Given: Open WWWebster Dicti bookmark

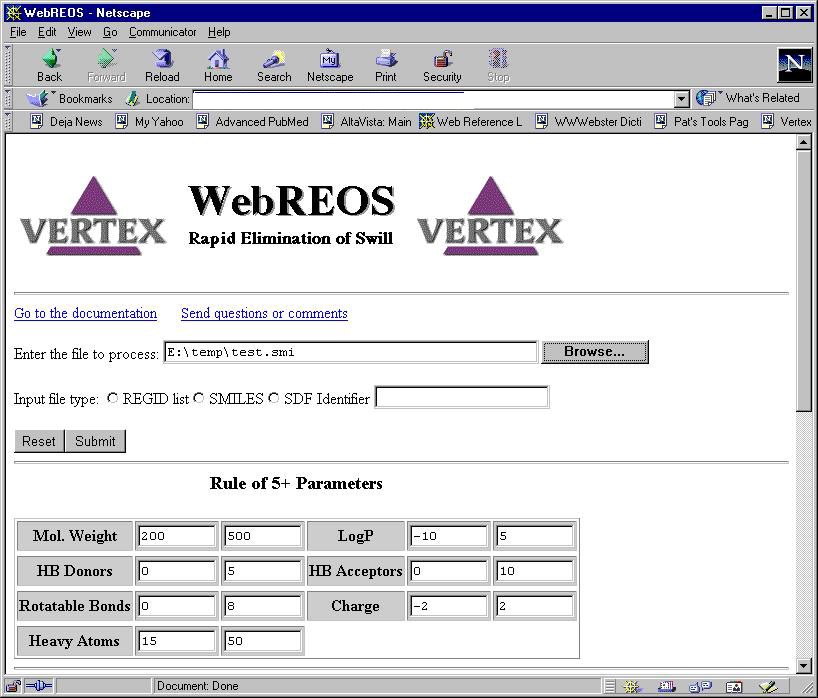Looking at the screenshot, I should click(589, 122).
